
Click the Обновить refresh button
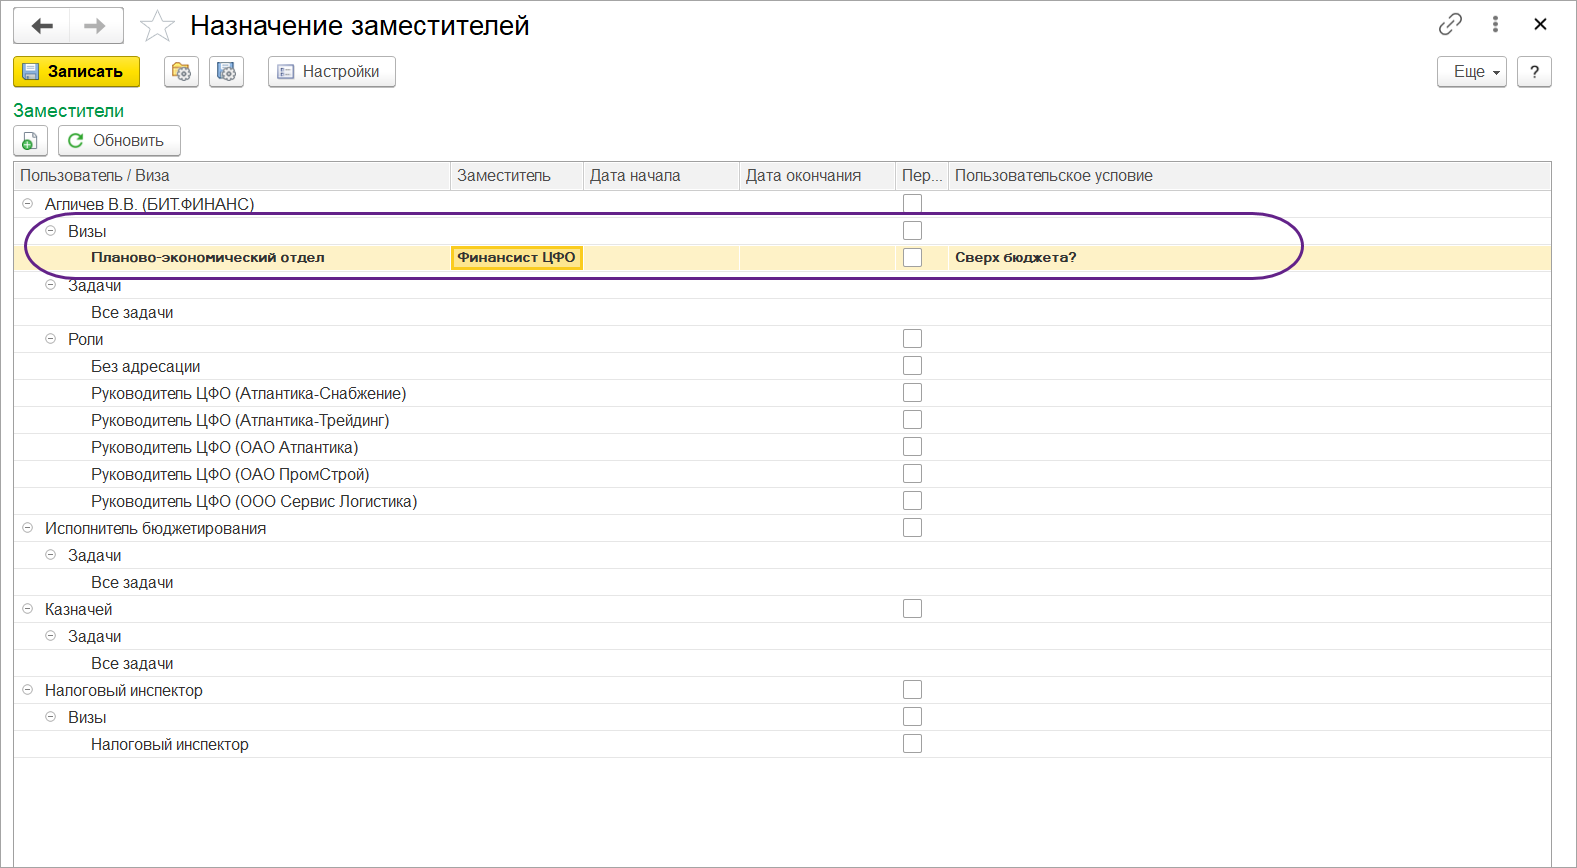[x=119, y=141]
